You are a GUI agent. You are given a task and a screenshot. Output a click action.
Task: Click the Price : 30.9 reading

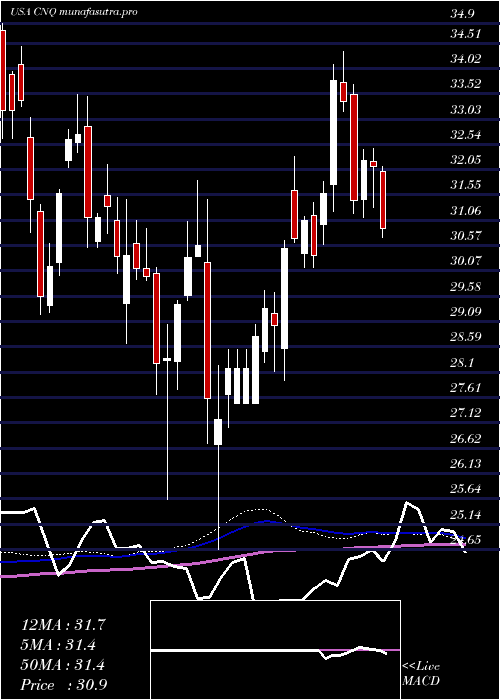tap(64, 685)
